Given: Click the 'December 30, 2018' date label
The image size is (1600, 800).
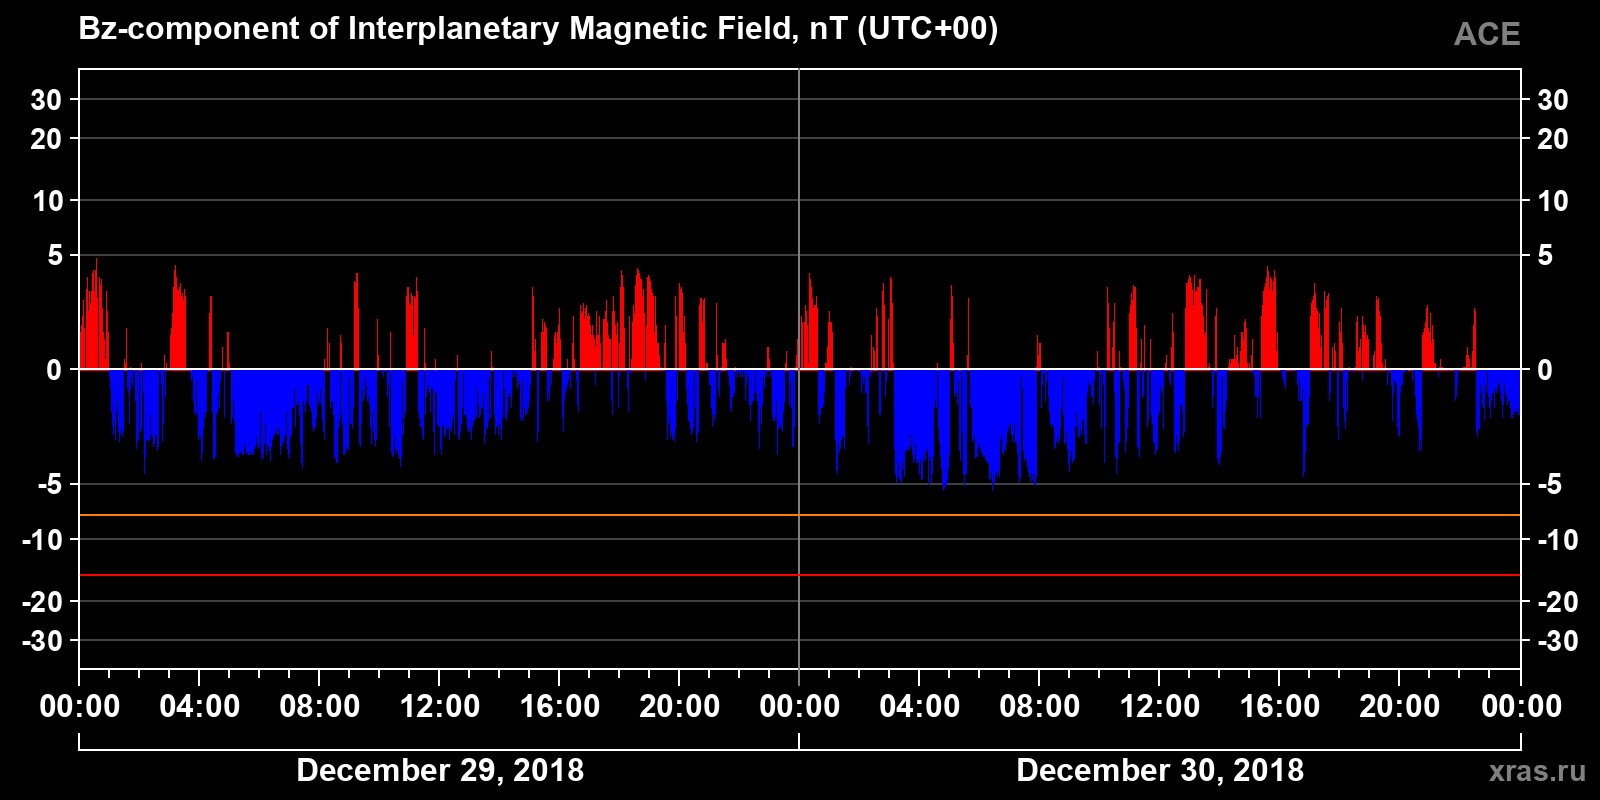Looking at the screenshot, I should click(1160, 770).
